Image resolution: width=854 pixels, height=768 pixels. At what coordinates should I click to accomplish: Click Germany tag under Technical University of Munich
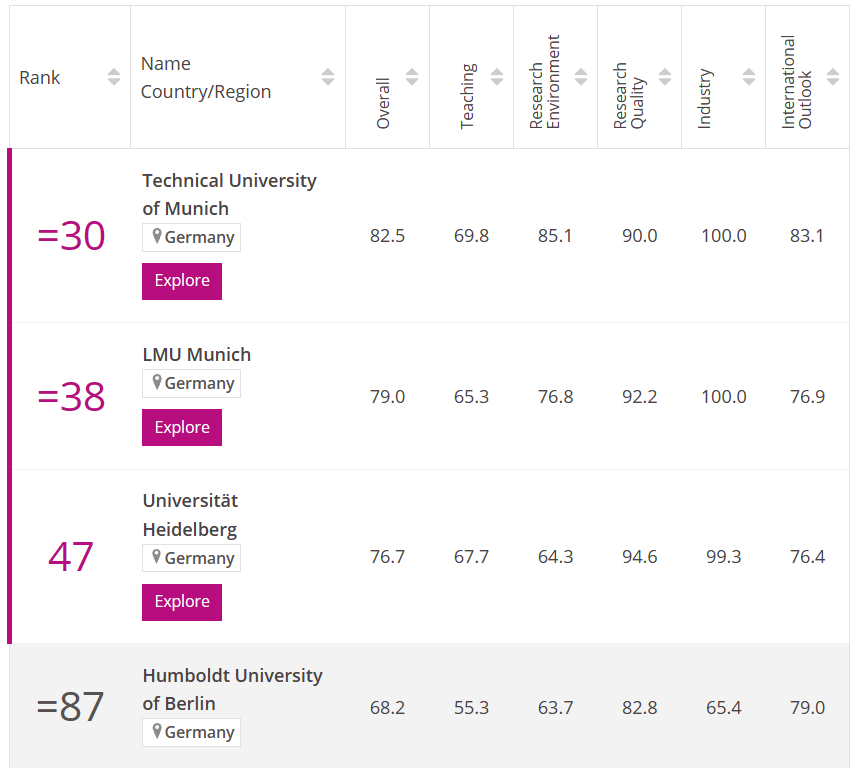(x=192, y=238)
